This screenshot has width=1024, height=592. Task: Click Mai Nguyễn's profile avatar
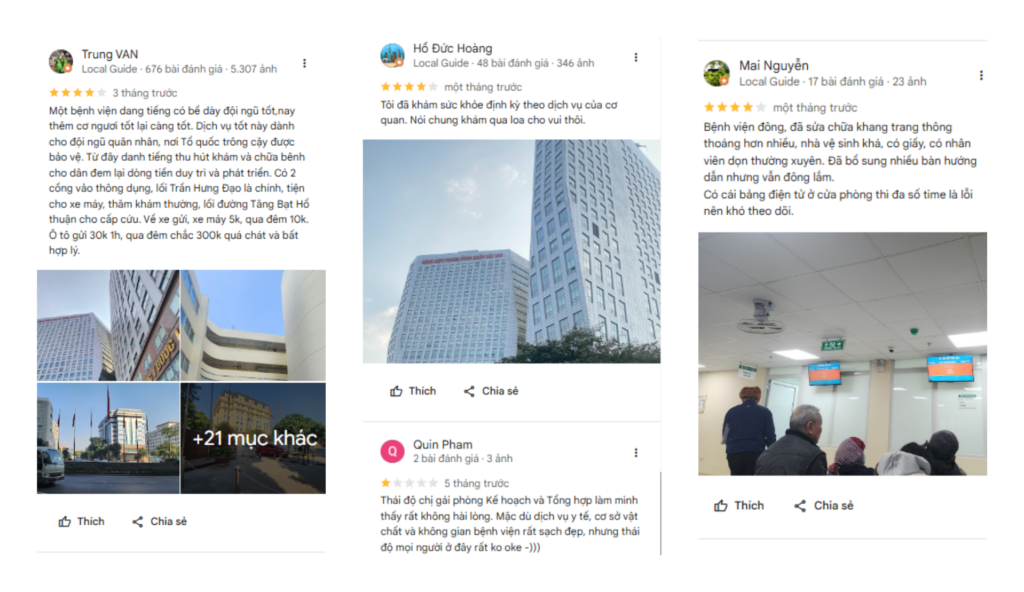pos(716,73)
